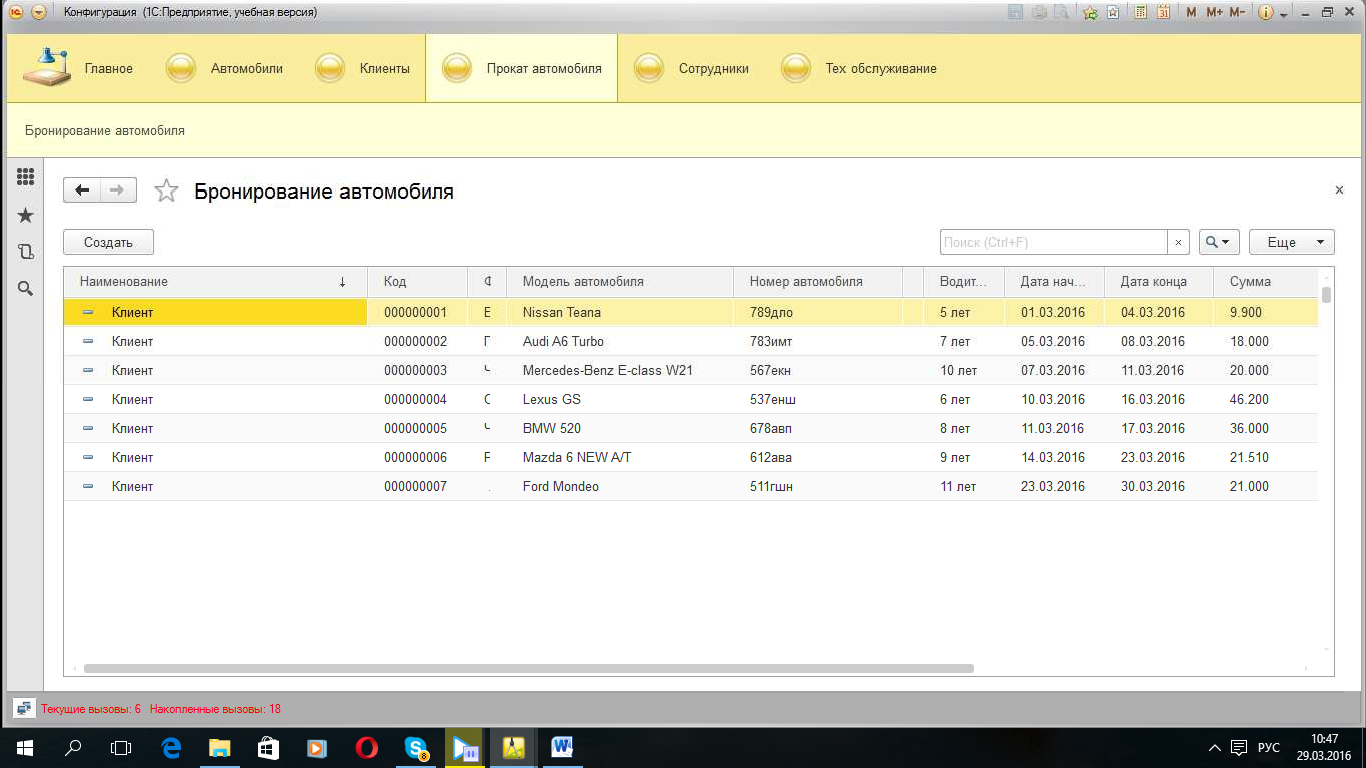Expand the search options dropdown
Viewport: 1366px width, 768px height.
point(1219,242)
